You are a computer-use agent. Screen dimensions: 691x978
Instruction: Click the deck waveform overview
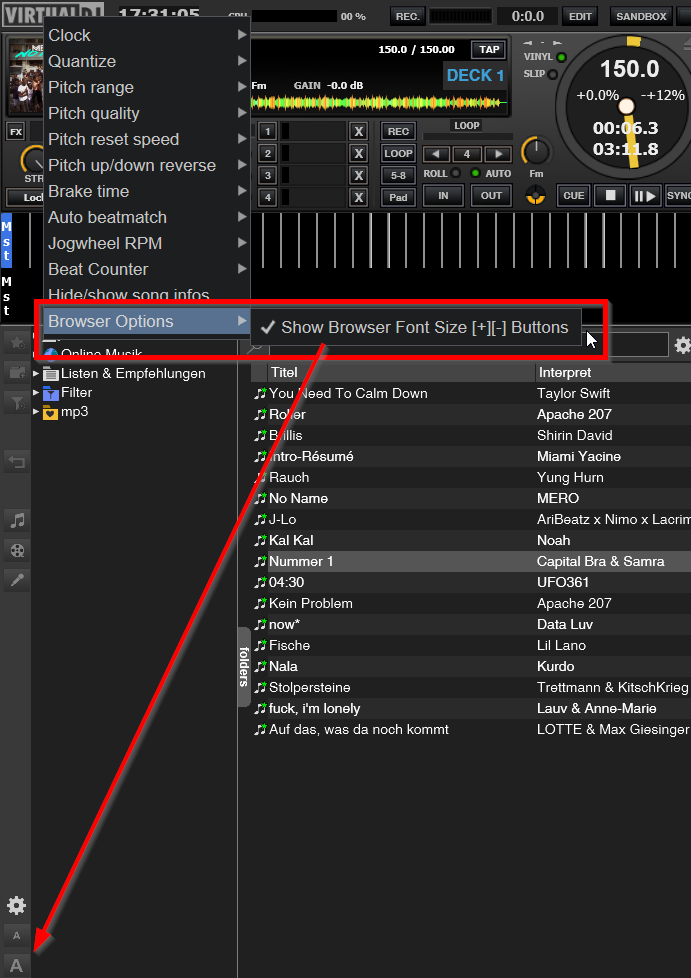click(379, 103)
